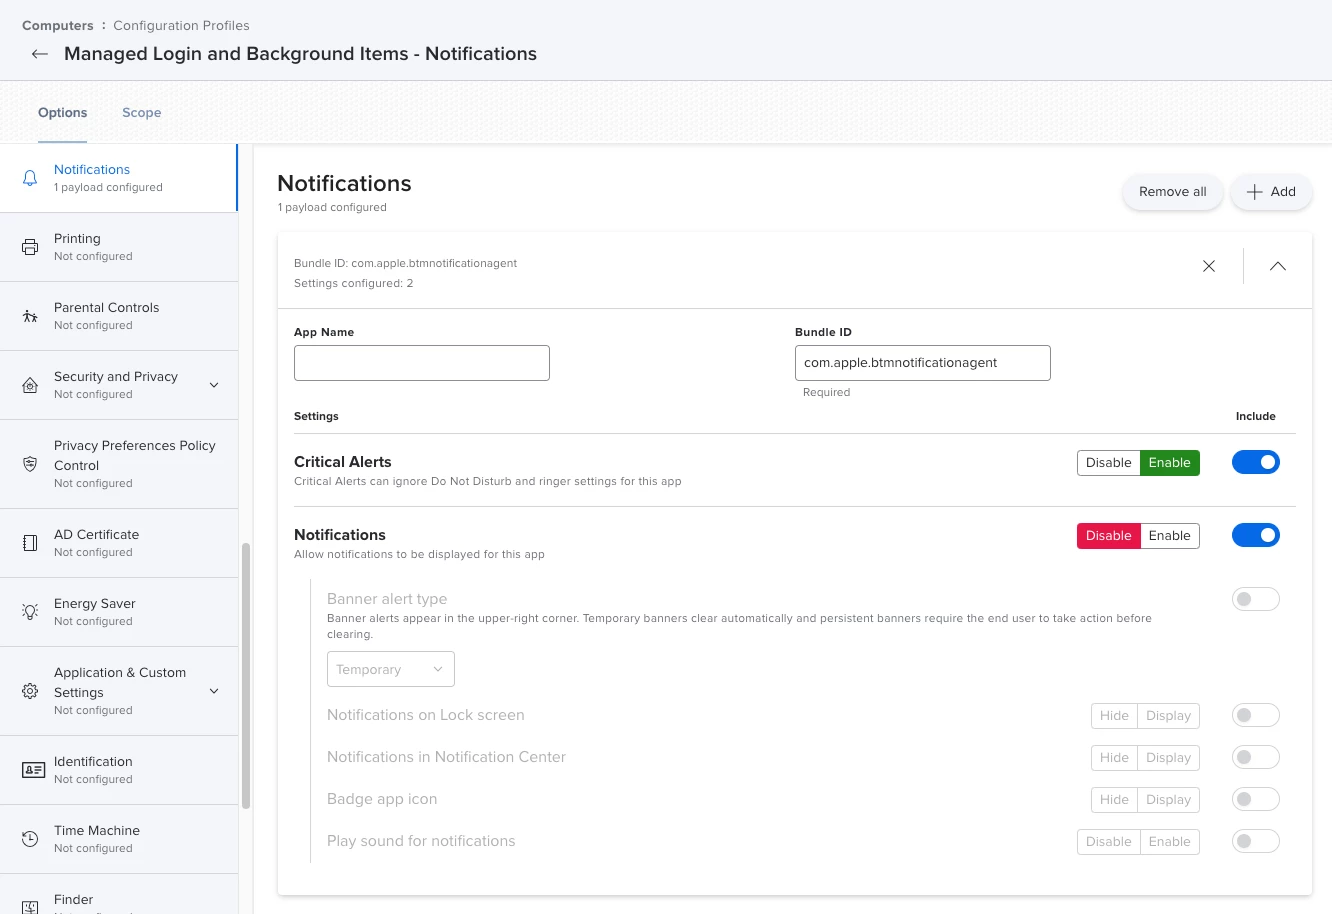This screenshot has height=914, width=1332.
Task: Collapse the payload using the up chevron
Action: (x=1278, y=266)
